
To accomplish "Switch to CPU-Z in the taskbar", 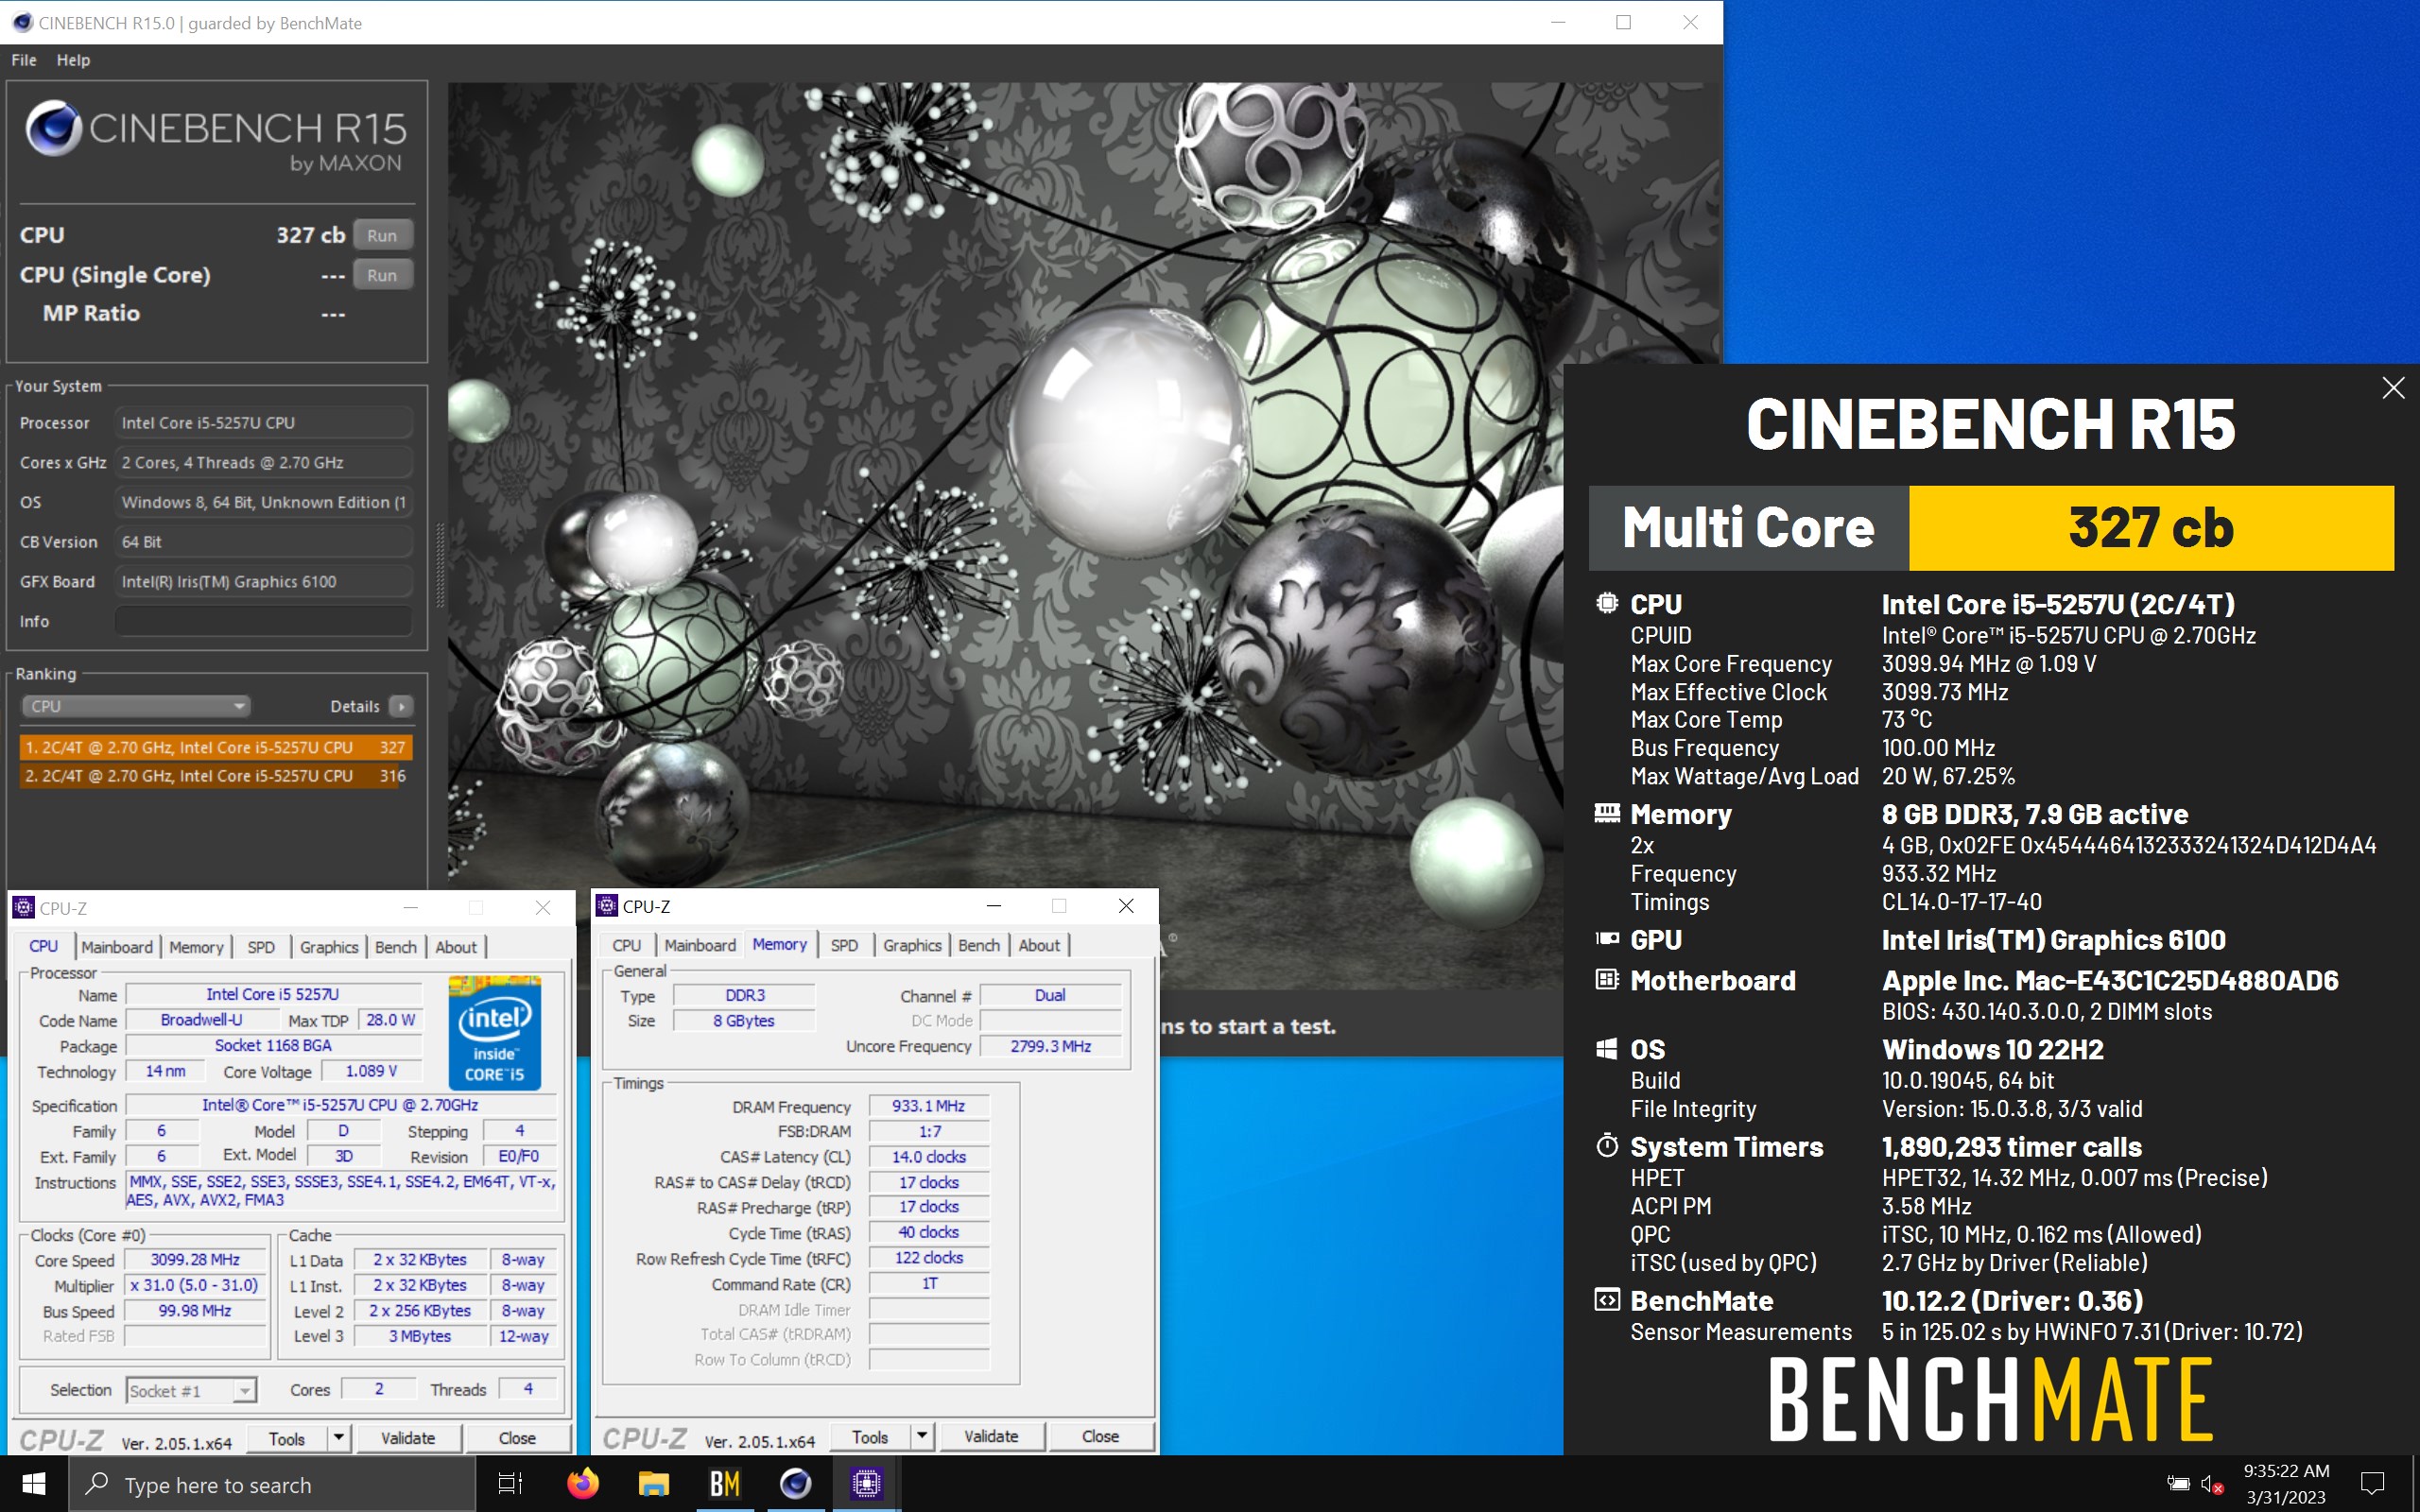I will (867, 1484).
